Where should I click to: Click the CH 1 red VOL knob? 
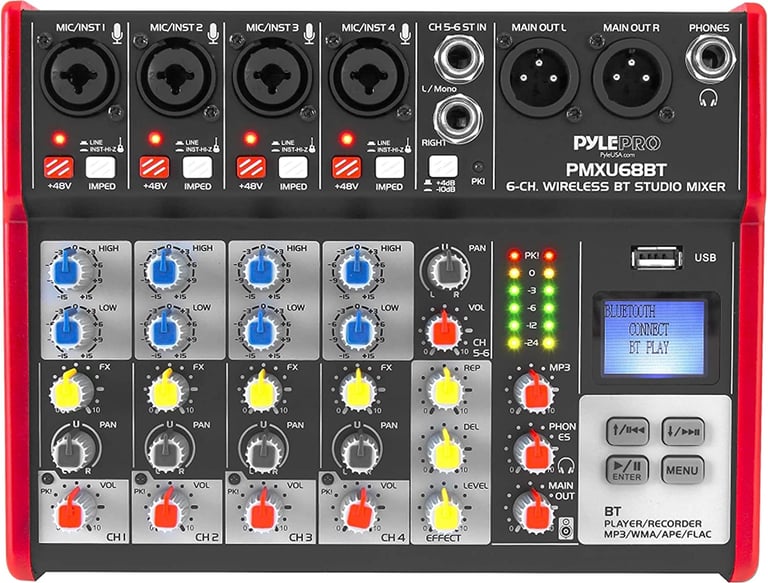(73, 510)
